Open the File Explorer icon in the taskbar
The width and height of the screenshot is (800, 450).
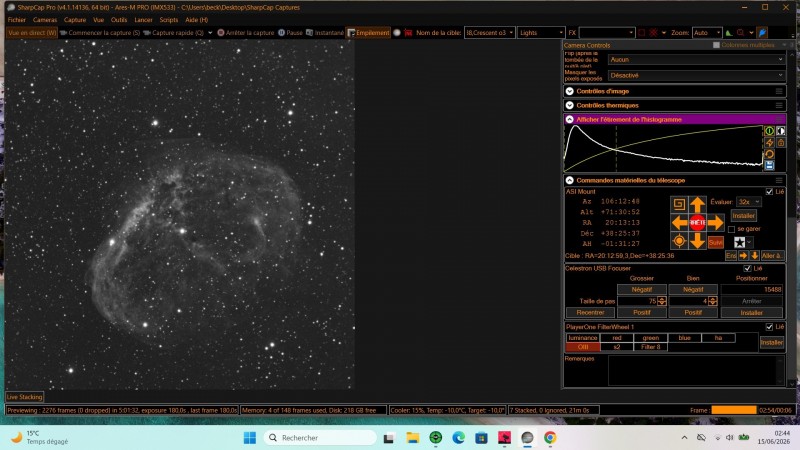(412, 438)
